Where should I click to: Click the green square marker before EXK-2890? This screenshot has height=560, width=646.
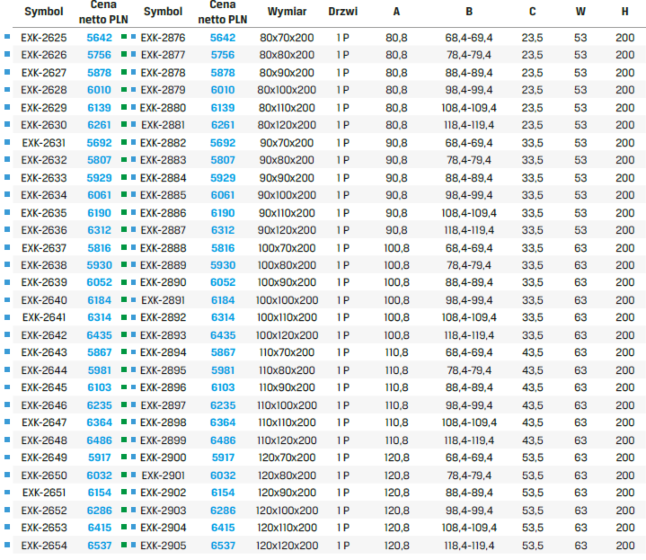point(124,282)
